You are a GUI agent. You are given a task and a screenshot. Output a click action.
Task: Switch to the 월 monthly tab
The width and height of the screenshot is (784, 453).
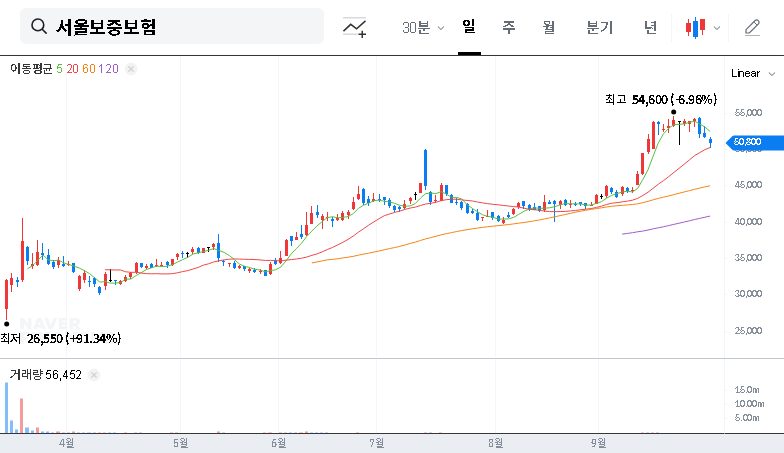(549, 27)
